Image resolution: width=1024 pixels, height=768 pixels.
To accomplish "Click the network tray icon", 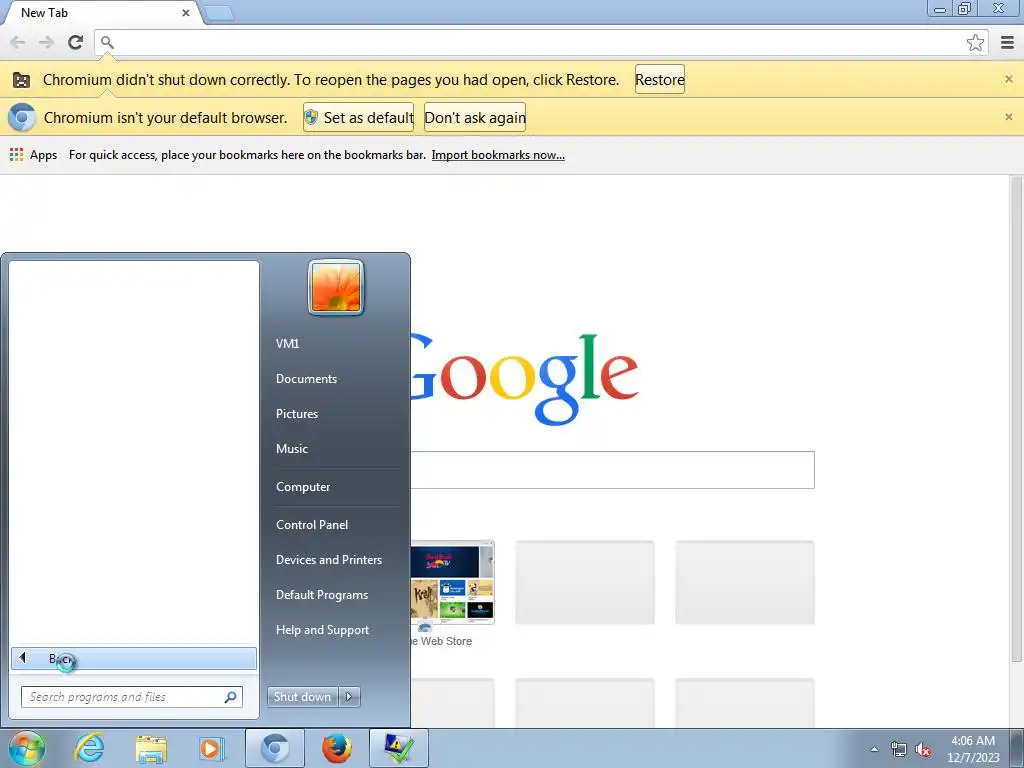I will point(899,750).
